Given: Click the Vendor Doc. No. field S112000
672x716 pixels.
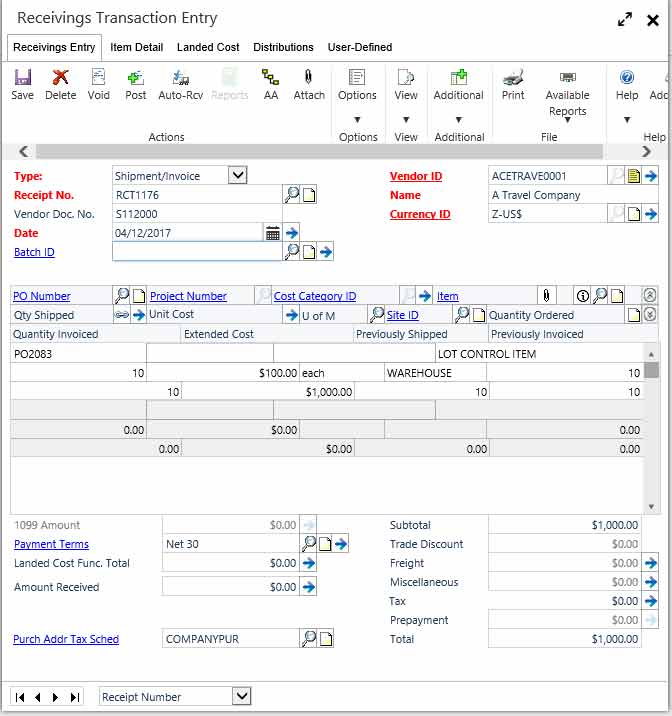Looking at the screenshot, I should [x=197, y=214].
